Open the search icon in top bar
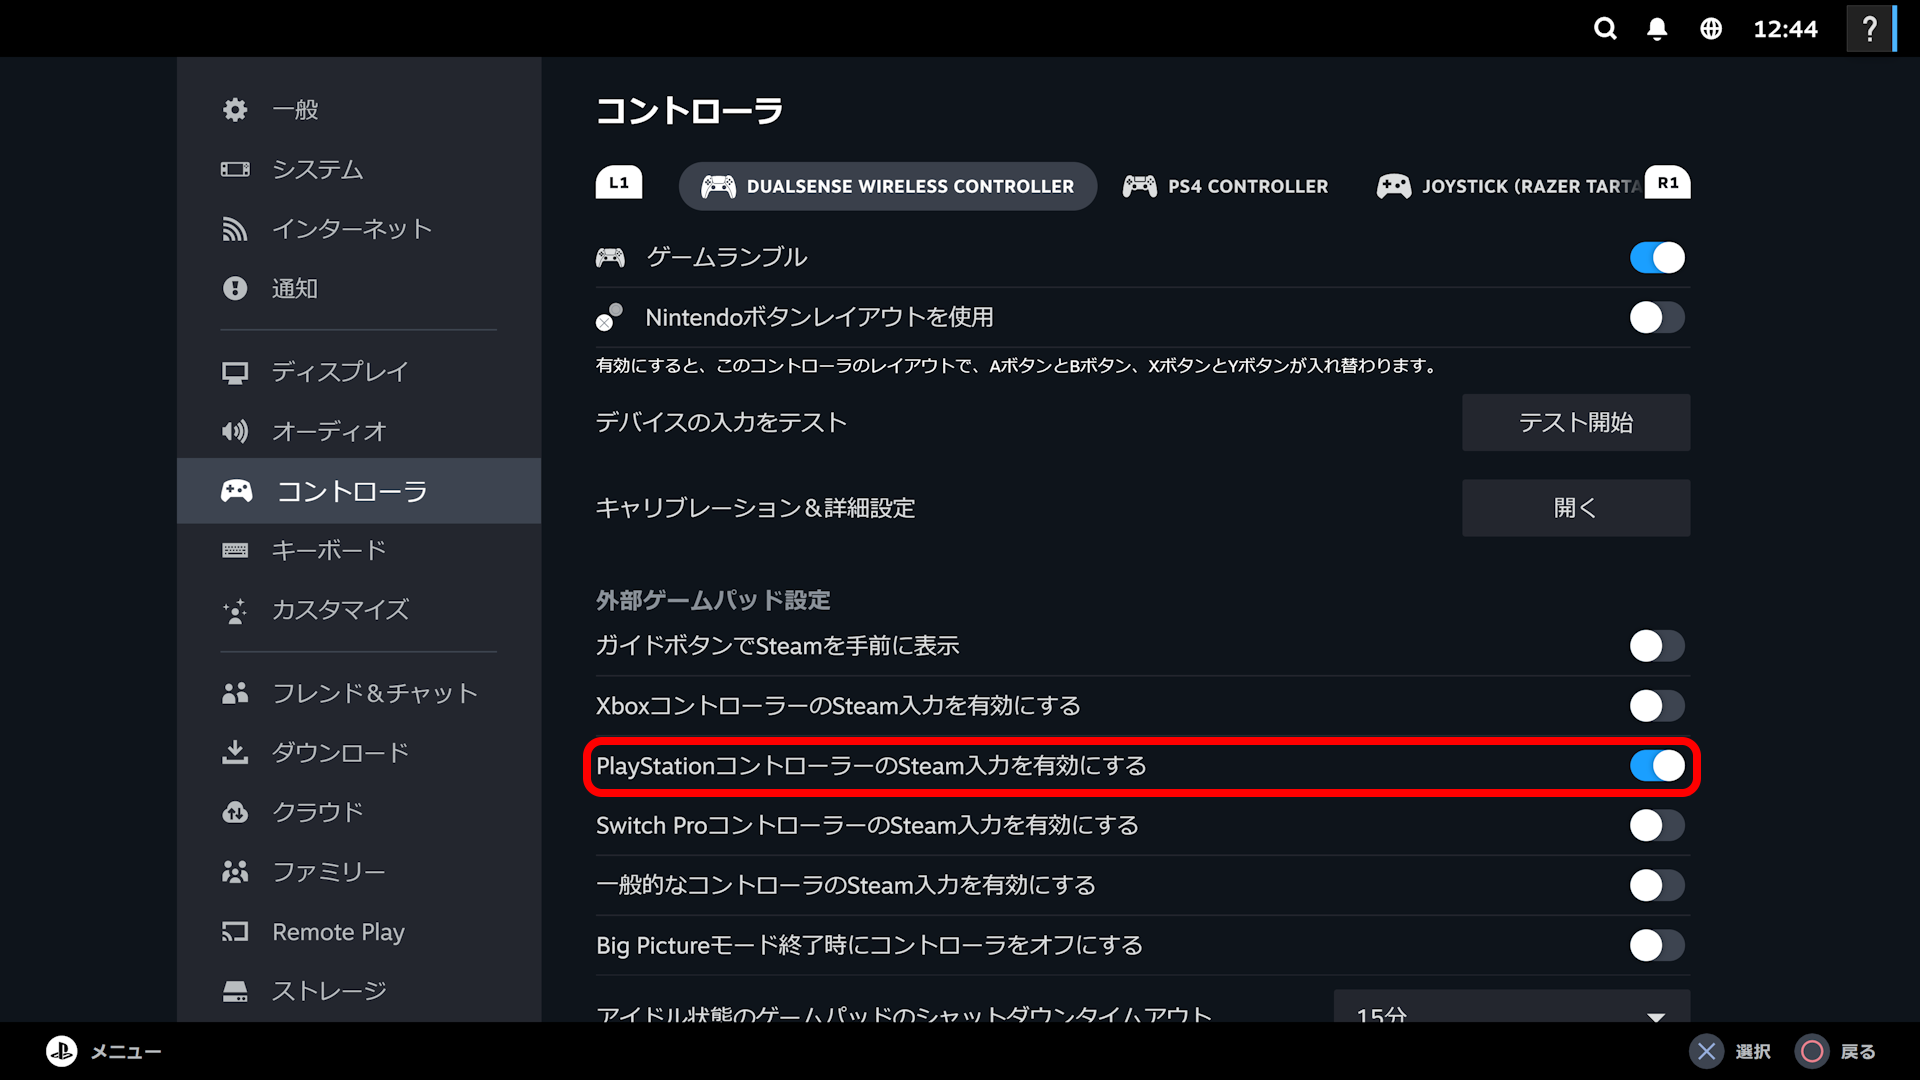 click(1605, 29)
